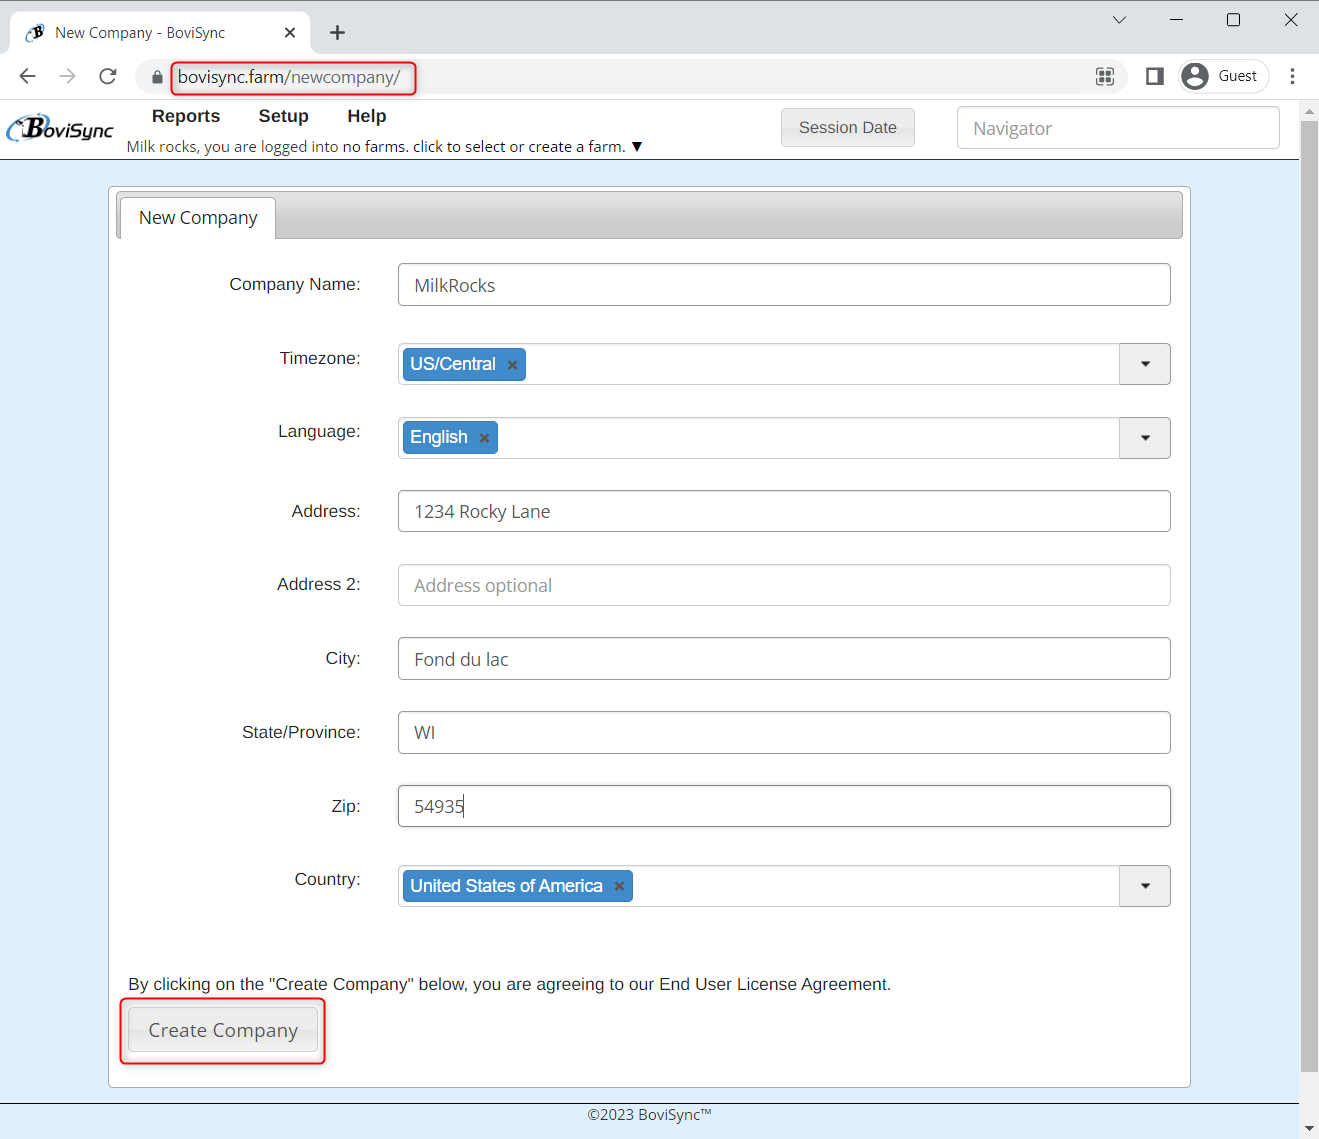The width and height of the screenshot is (1319, 1139).
Task: Click the Timezone label
Action: click(x=320, y=358)
